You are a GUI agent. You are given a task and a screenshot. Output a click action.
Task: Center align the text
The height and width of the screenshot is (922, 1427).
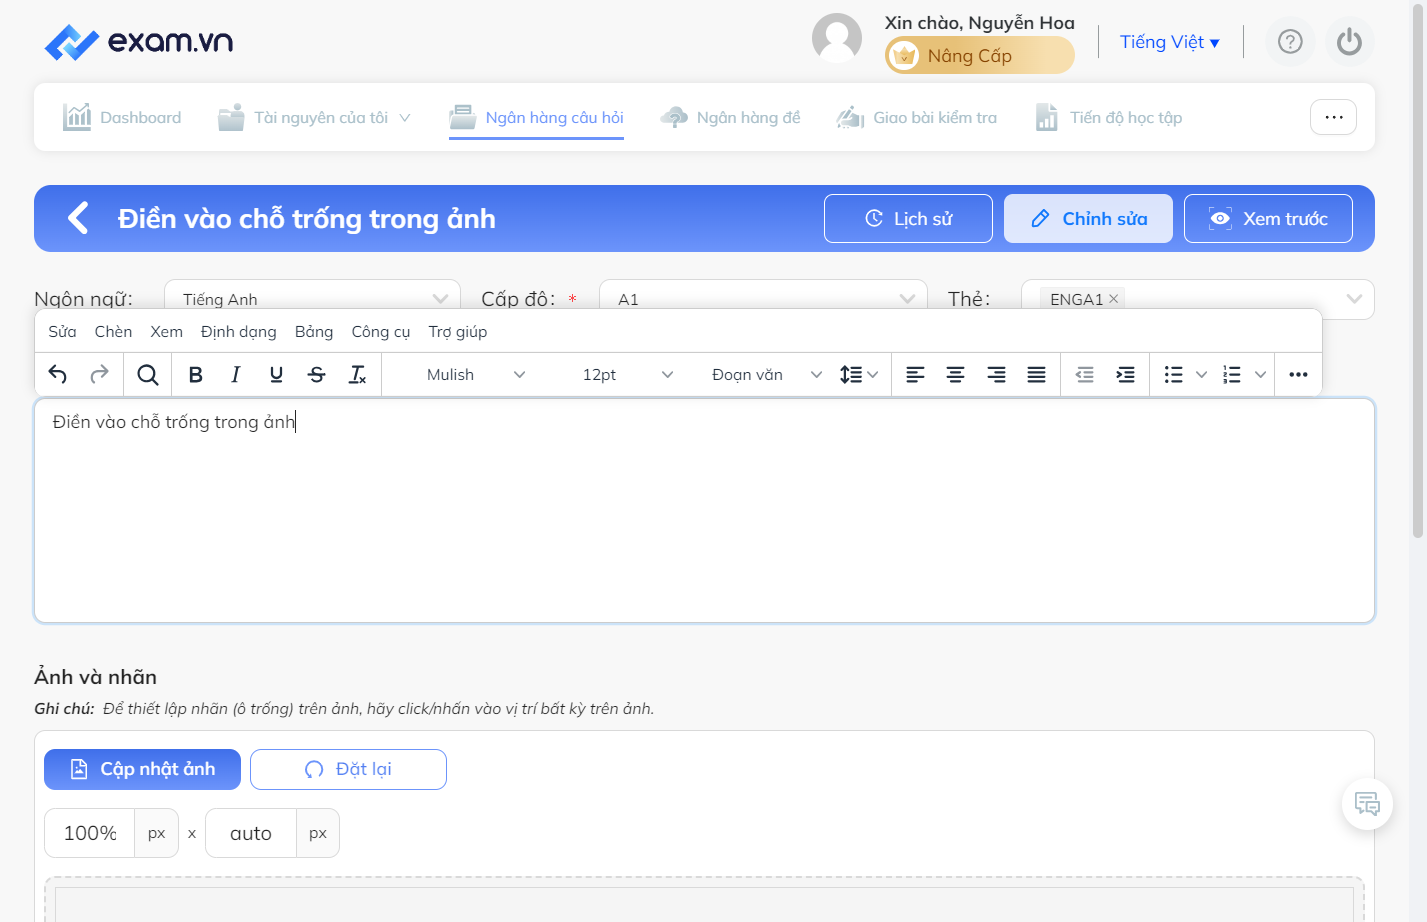tap(956, 375)
